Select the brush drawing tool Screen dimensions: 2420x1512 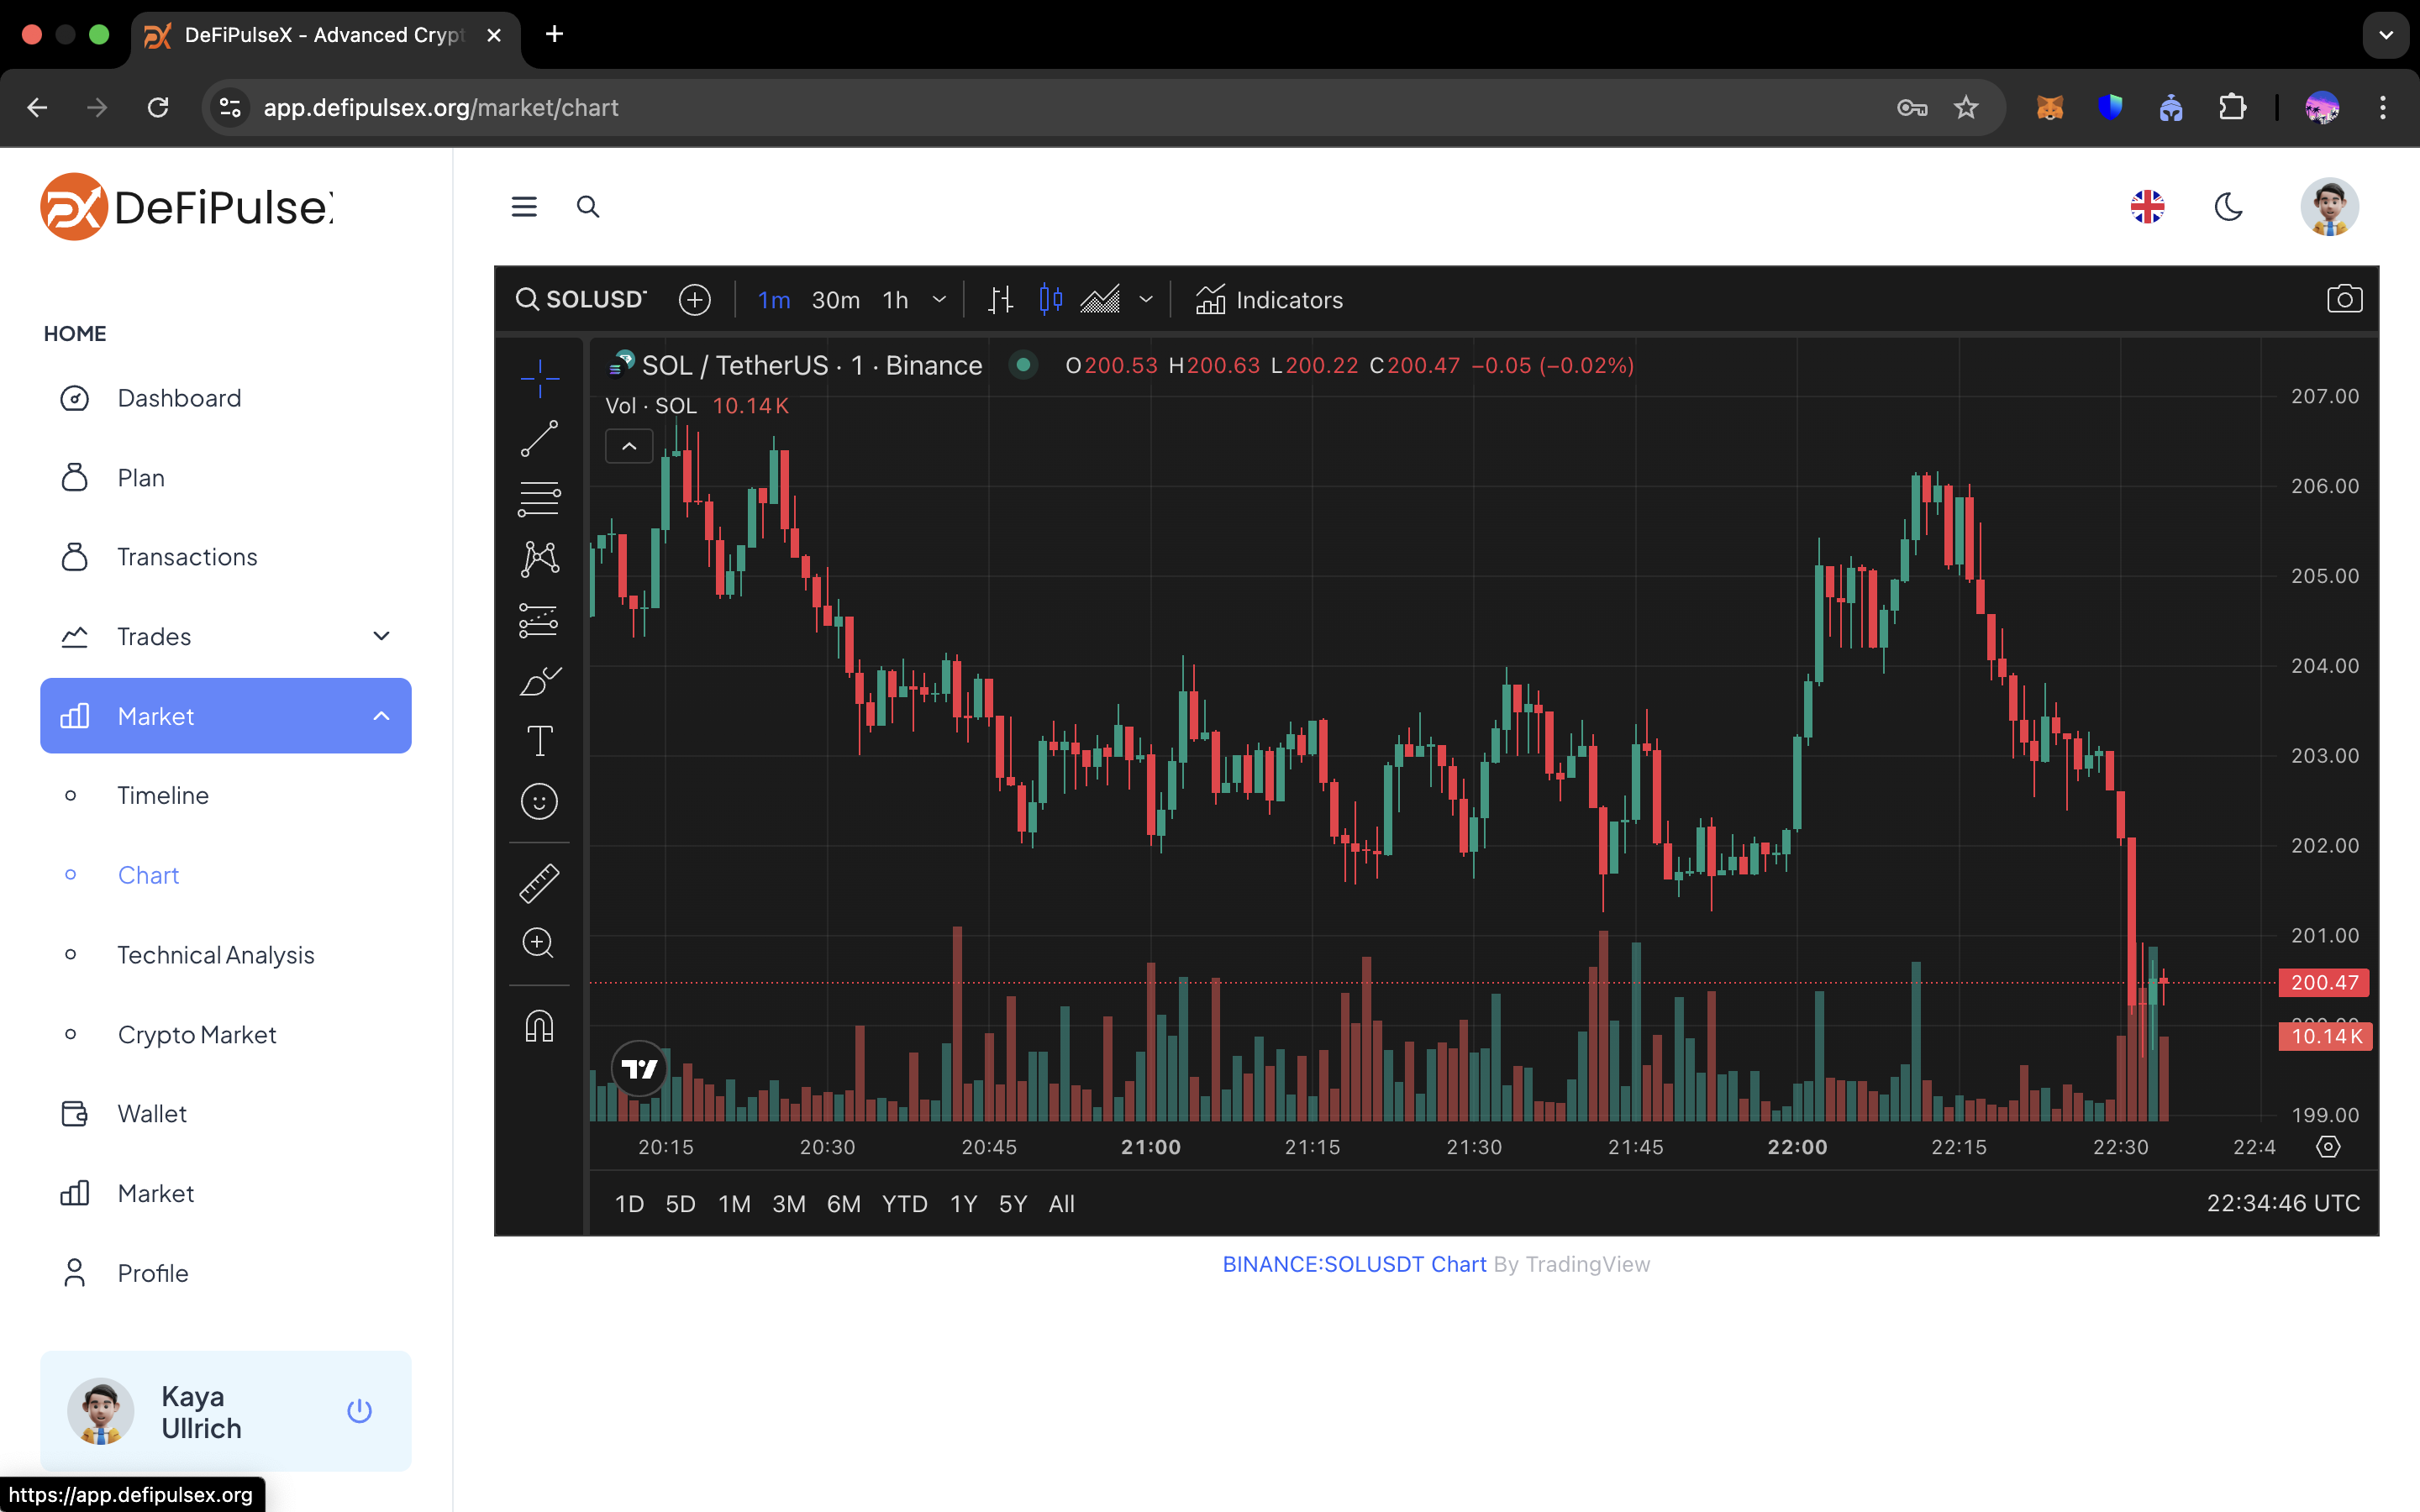tap(539, 682)
